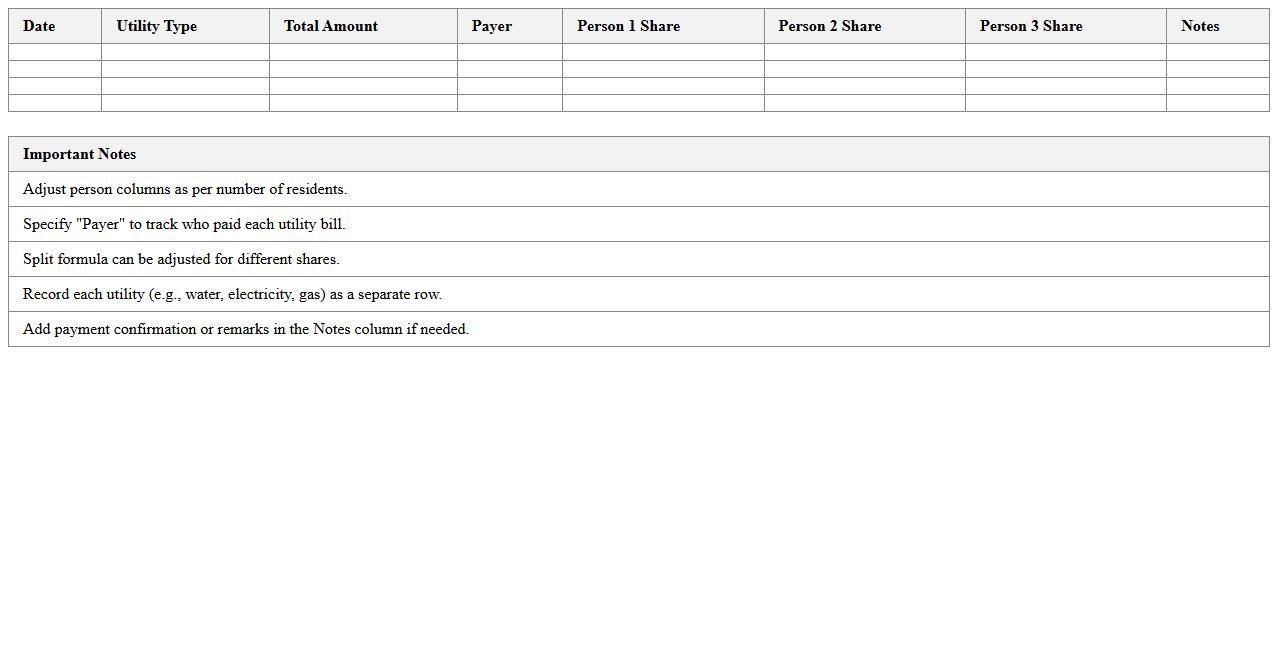
Task: Click the Date column header
Action: [x=39, y=26]
